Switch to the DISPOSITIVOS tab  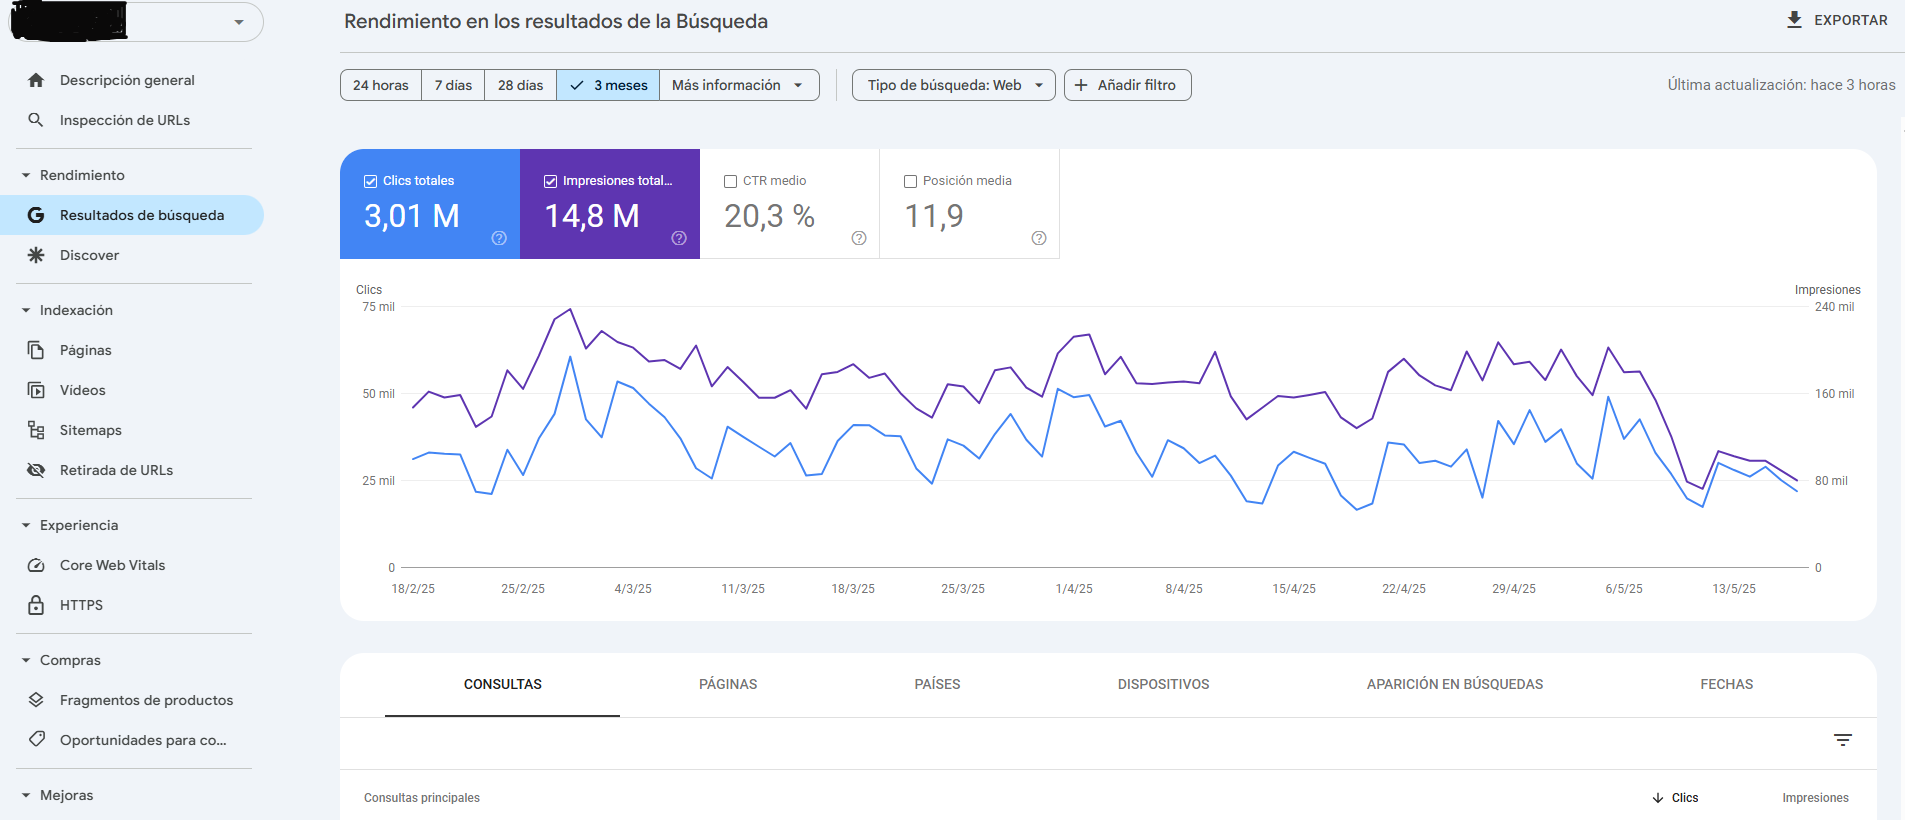point(1162,684)
